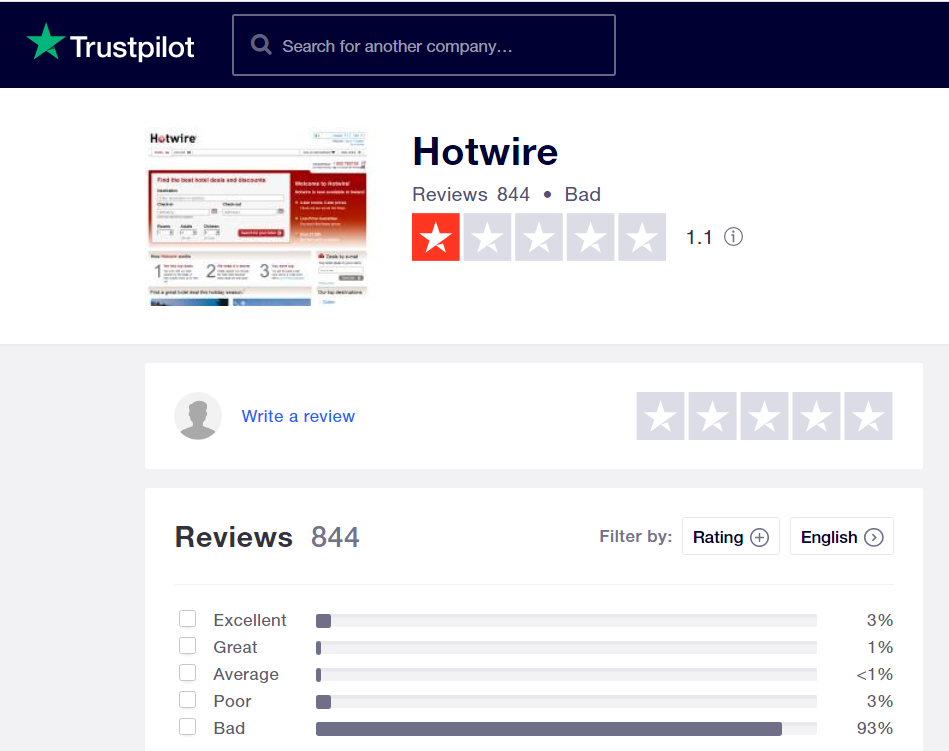Open the Hotwire website screenshot thumbnail
The width and height of the screenshot is (949, 751).
coord(257,217)
